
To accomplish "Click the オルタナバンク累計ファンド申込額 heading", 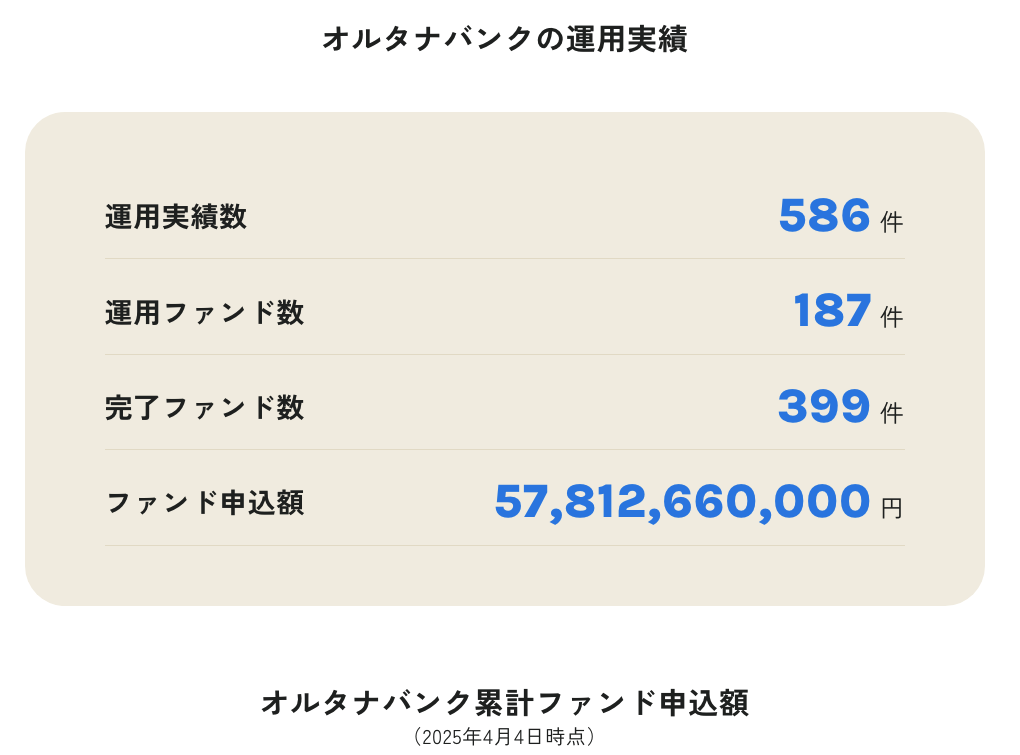I will point(505,703).
